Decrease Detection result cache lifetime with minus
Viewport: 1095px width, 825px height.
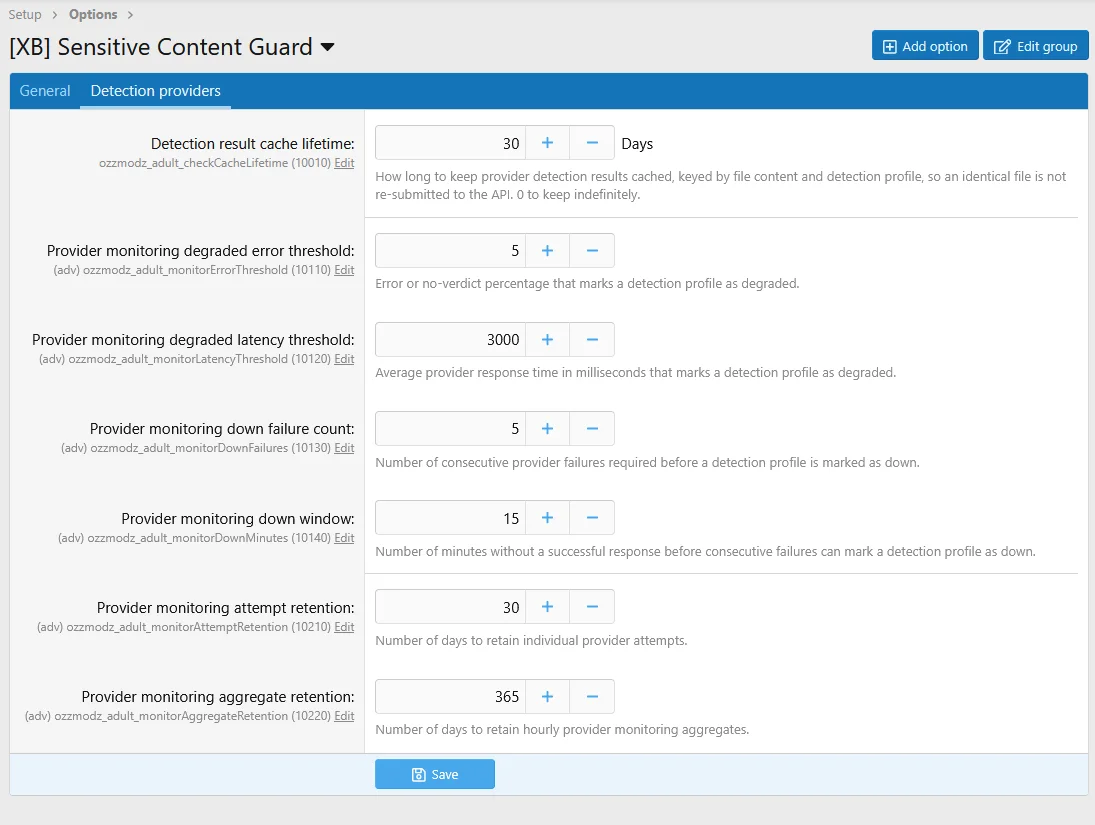[592, 143]
